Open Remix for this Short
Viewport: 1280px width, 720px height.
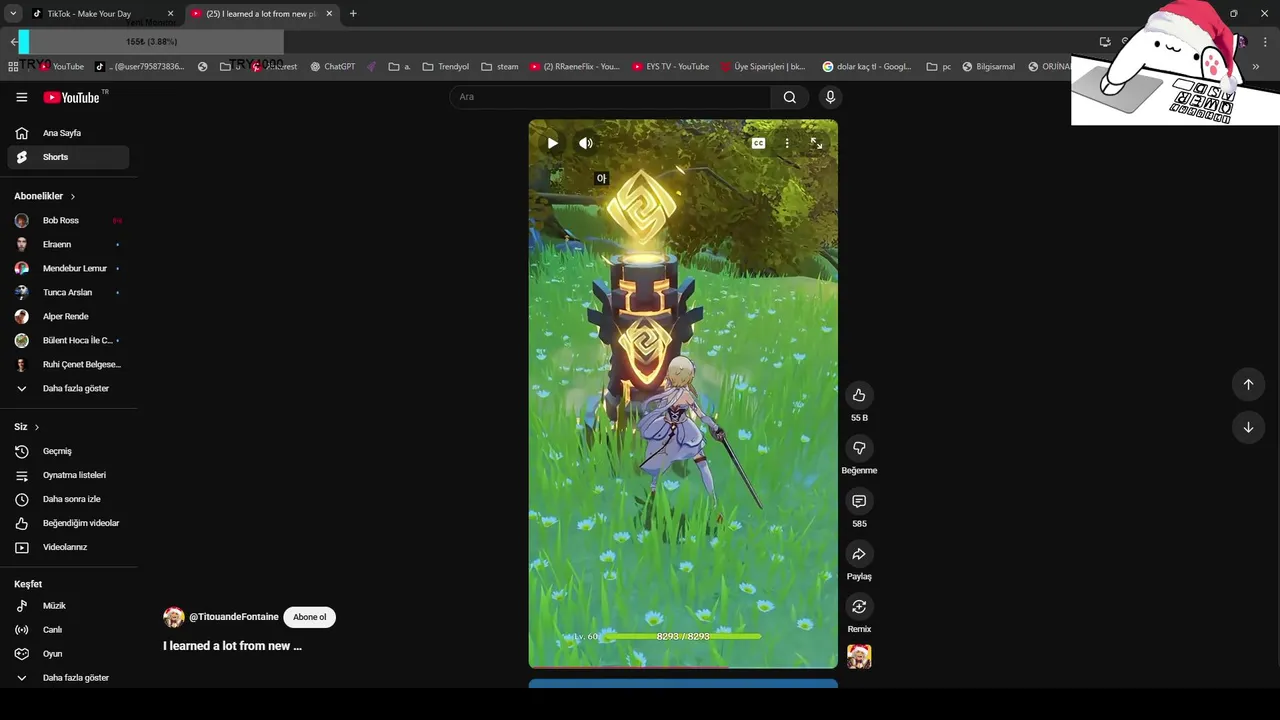pyautogui.click(x=859, y=607)
